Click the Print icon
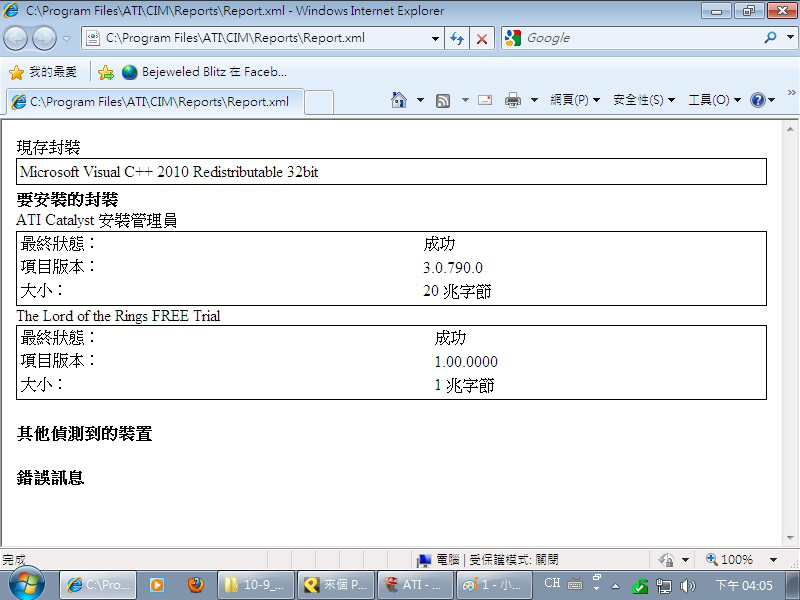This screenshot has width=800, height=600. coord(513,100)
